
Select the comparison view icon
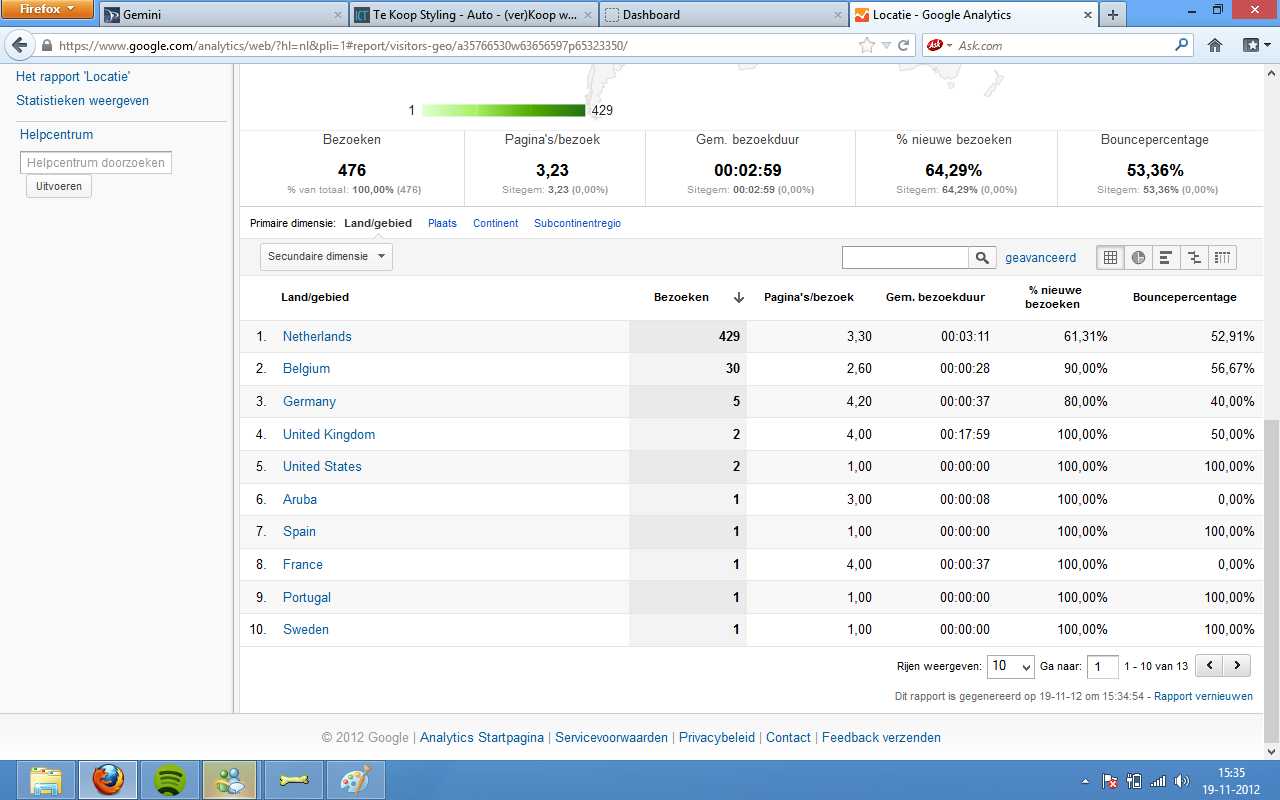pyautogui.click(x=1194, y=258)
